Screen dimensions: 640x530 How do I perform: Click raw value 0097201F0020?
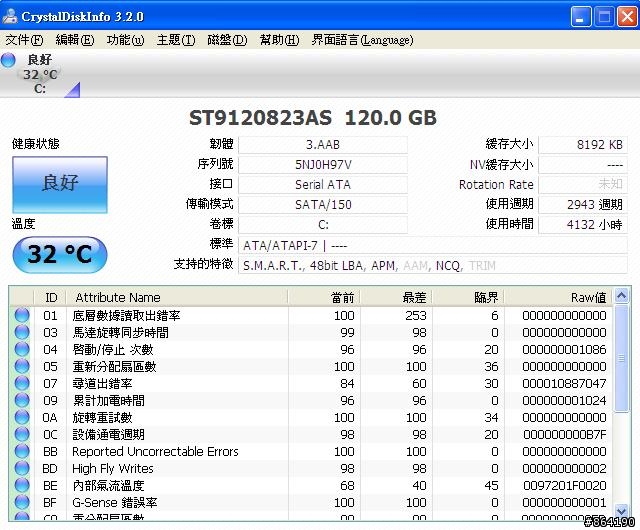pyautogui.click(x=564, y=486)
